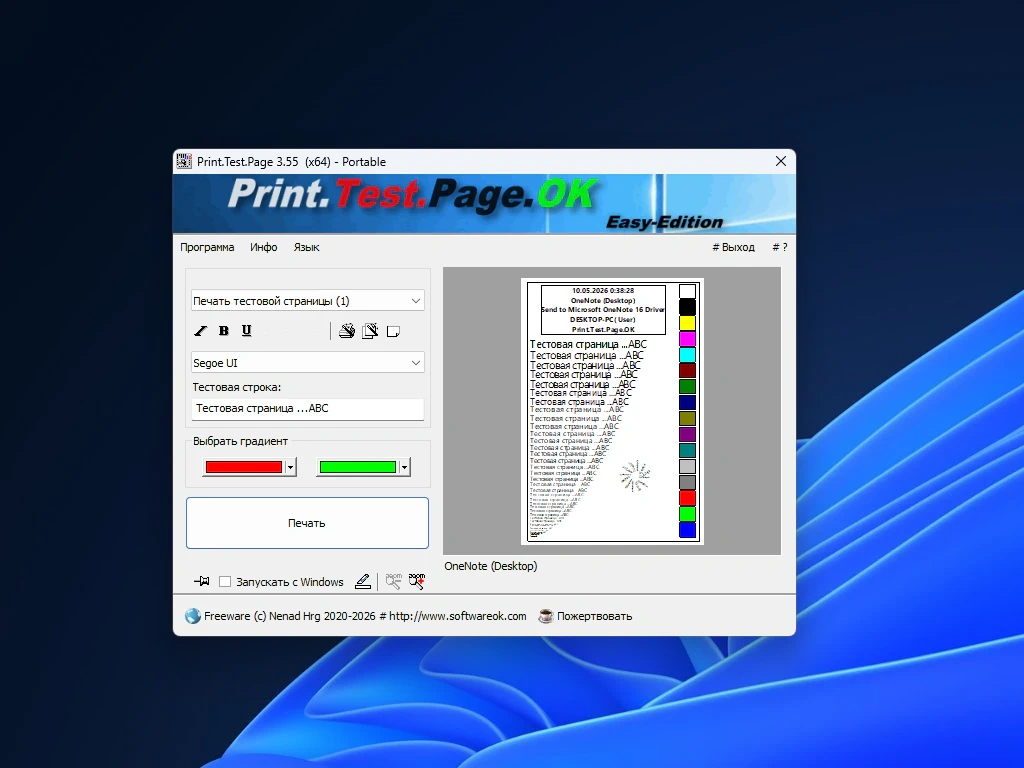The image size is (1024, 768).
Task: Click the Тестовая строка: label
Action: pyautogui.click(x=236, y=387)
